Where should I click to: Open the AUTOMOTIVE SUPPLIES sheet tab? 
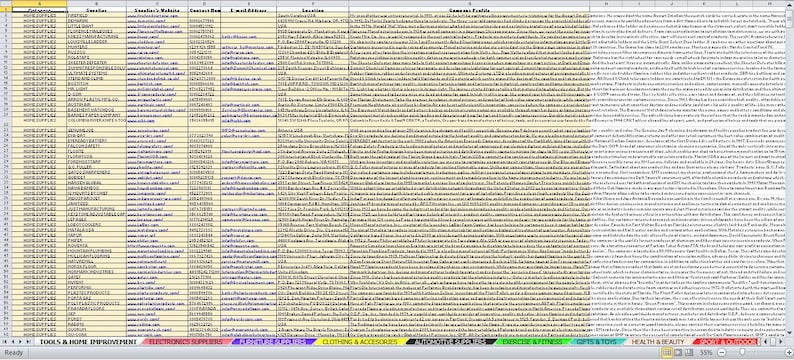click(451, 342)
